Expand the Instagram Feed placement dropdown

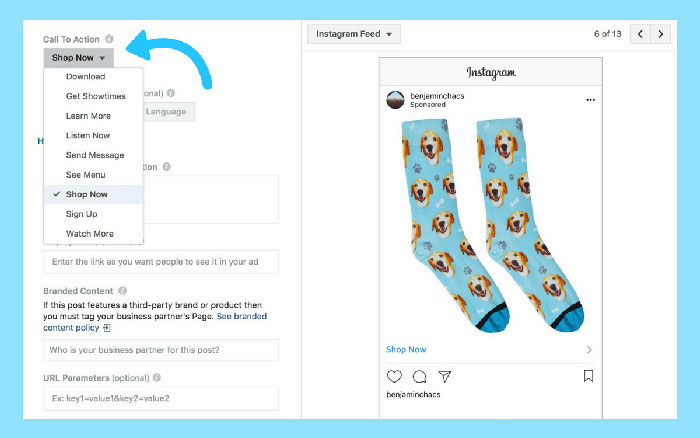tap(354, 34)
